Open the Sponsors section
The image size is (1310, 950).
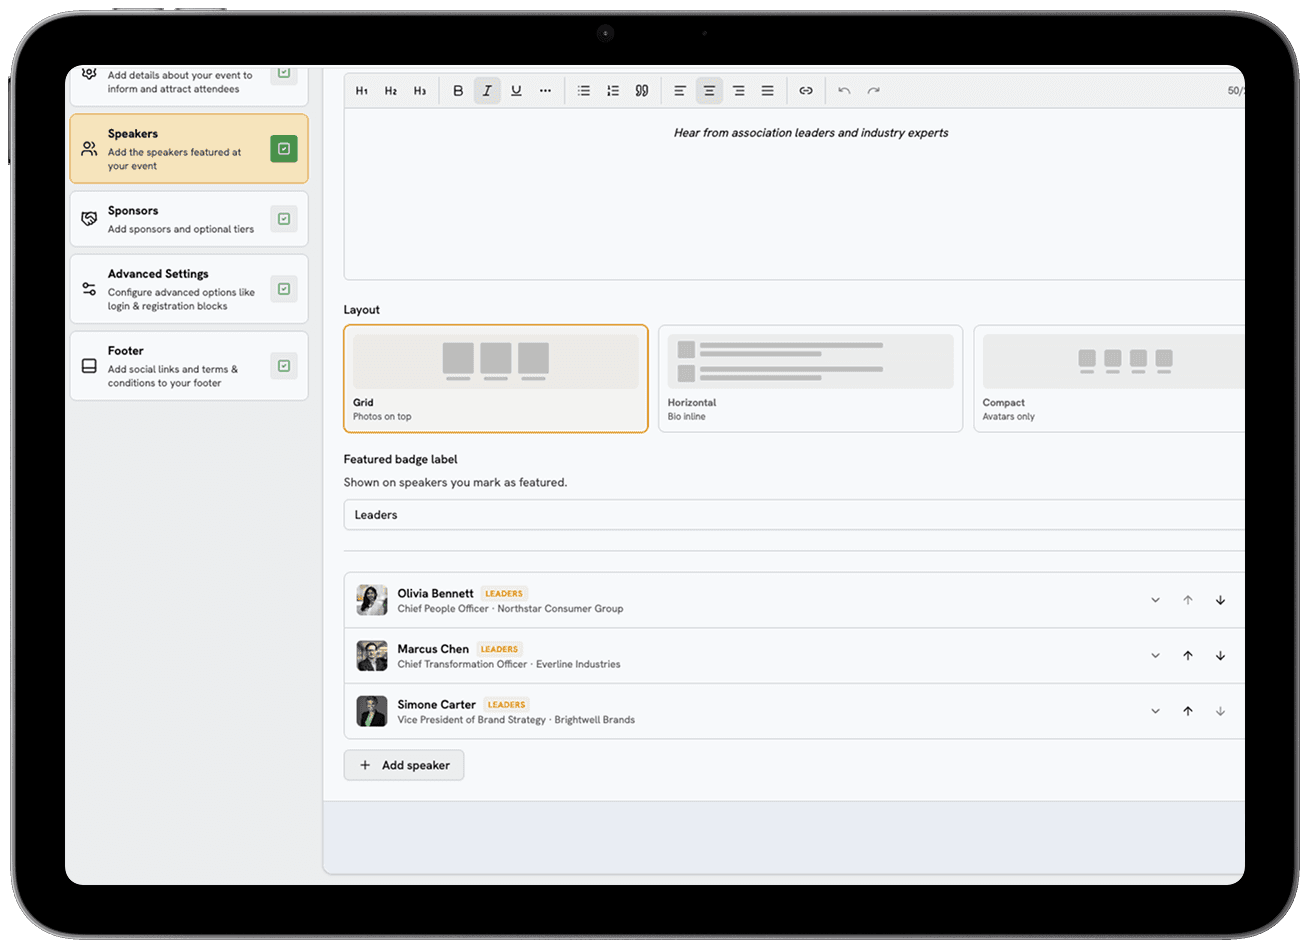tap(189, 219)
